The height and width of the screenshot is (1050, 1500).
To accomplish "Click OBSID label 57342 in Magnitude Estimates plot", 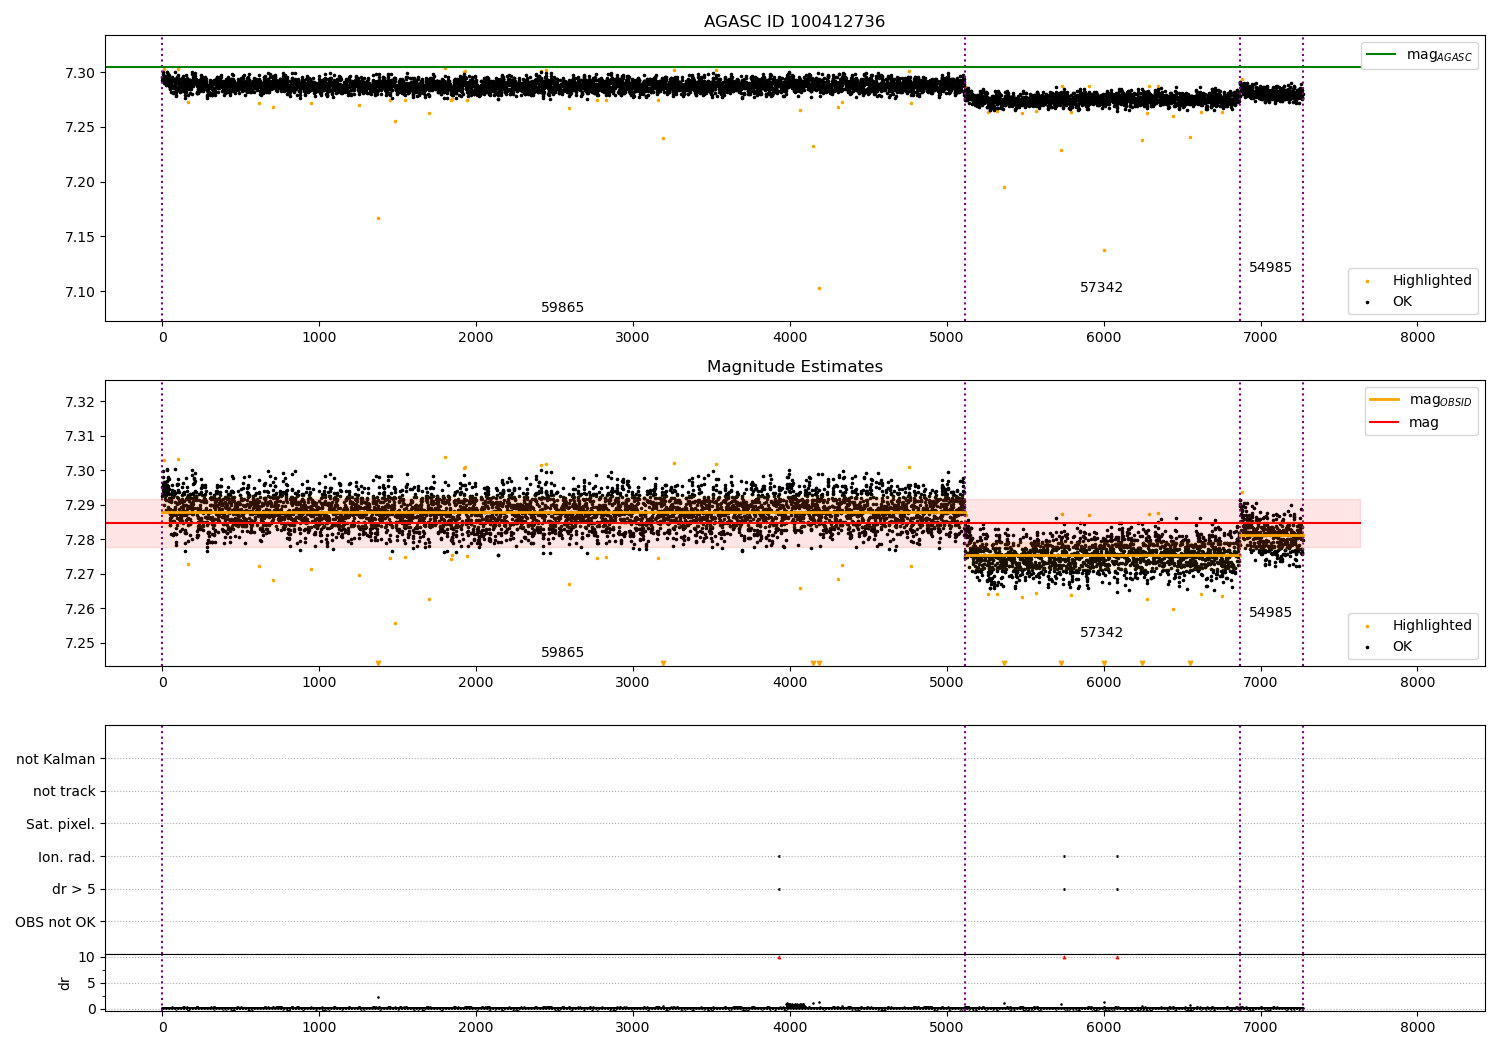I will [x=1101, y=633].
